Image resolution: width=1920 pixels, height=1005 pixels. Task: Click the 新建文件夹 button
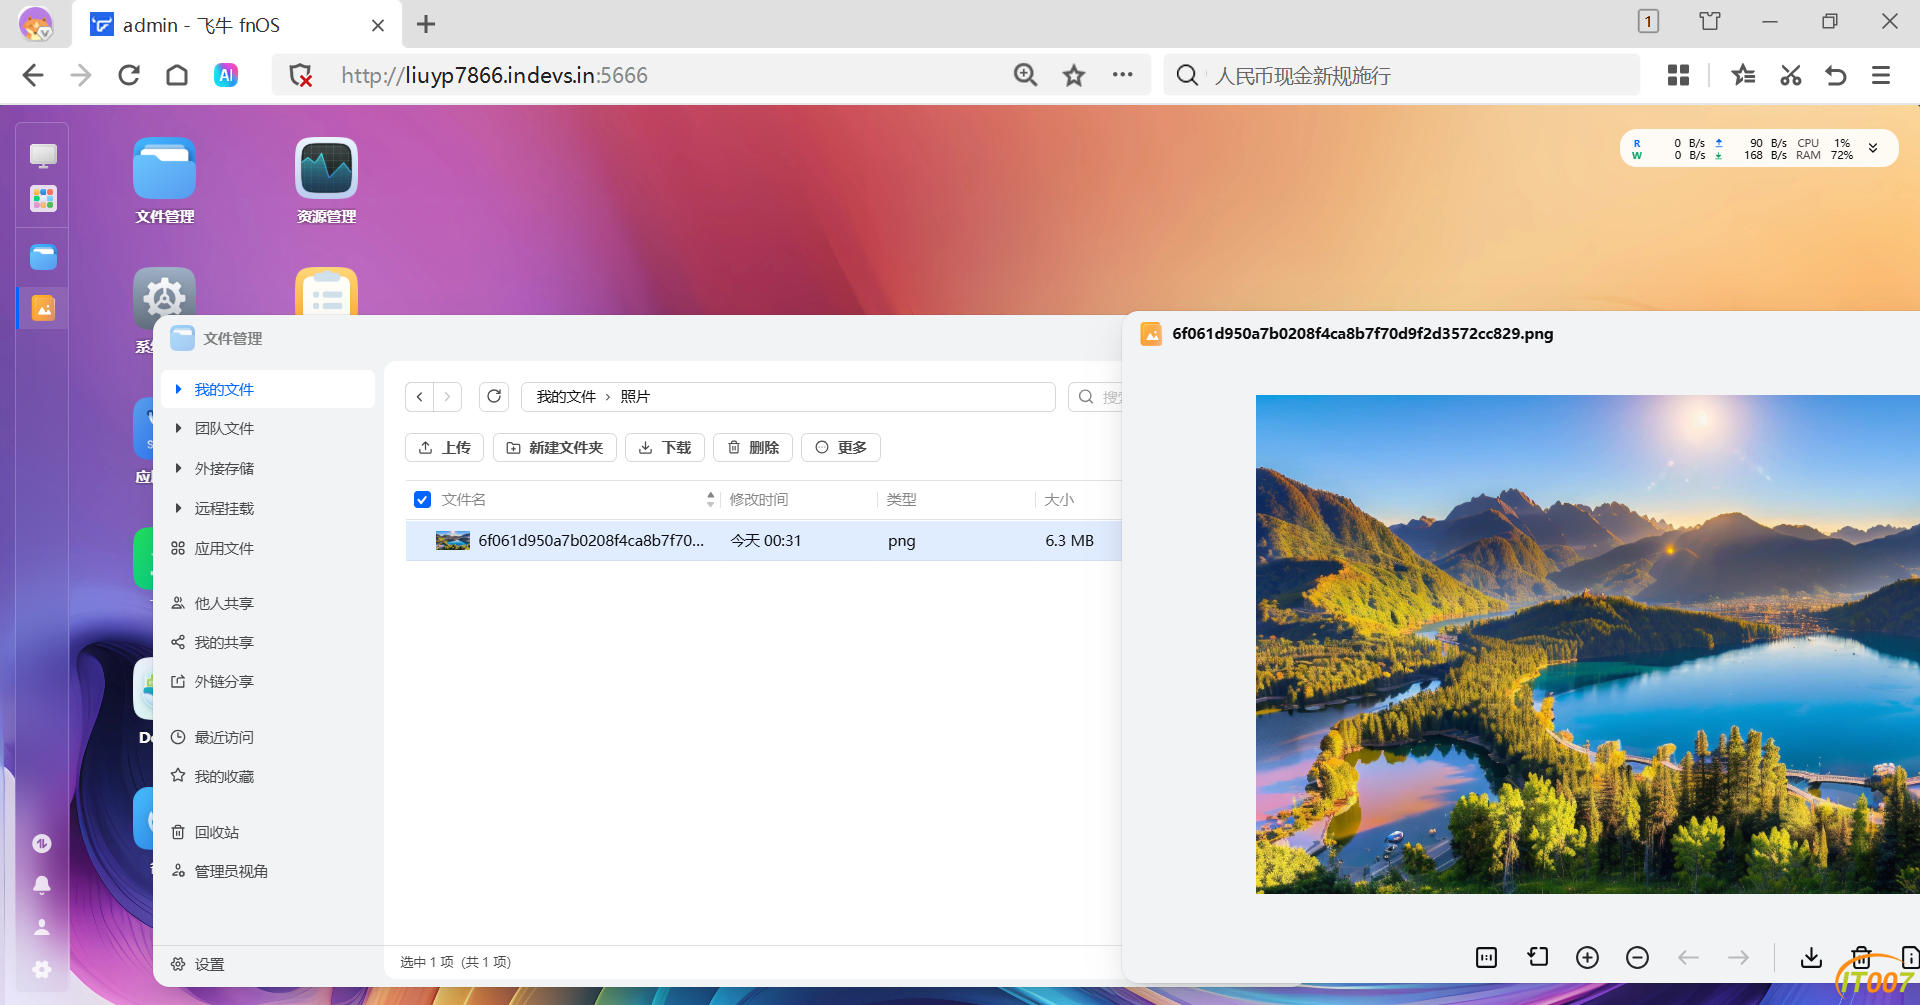[x=555, y=448]
